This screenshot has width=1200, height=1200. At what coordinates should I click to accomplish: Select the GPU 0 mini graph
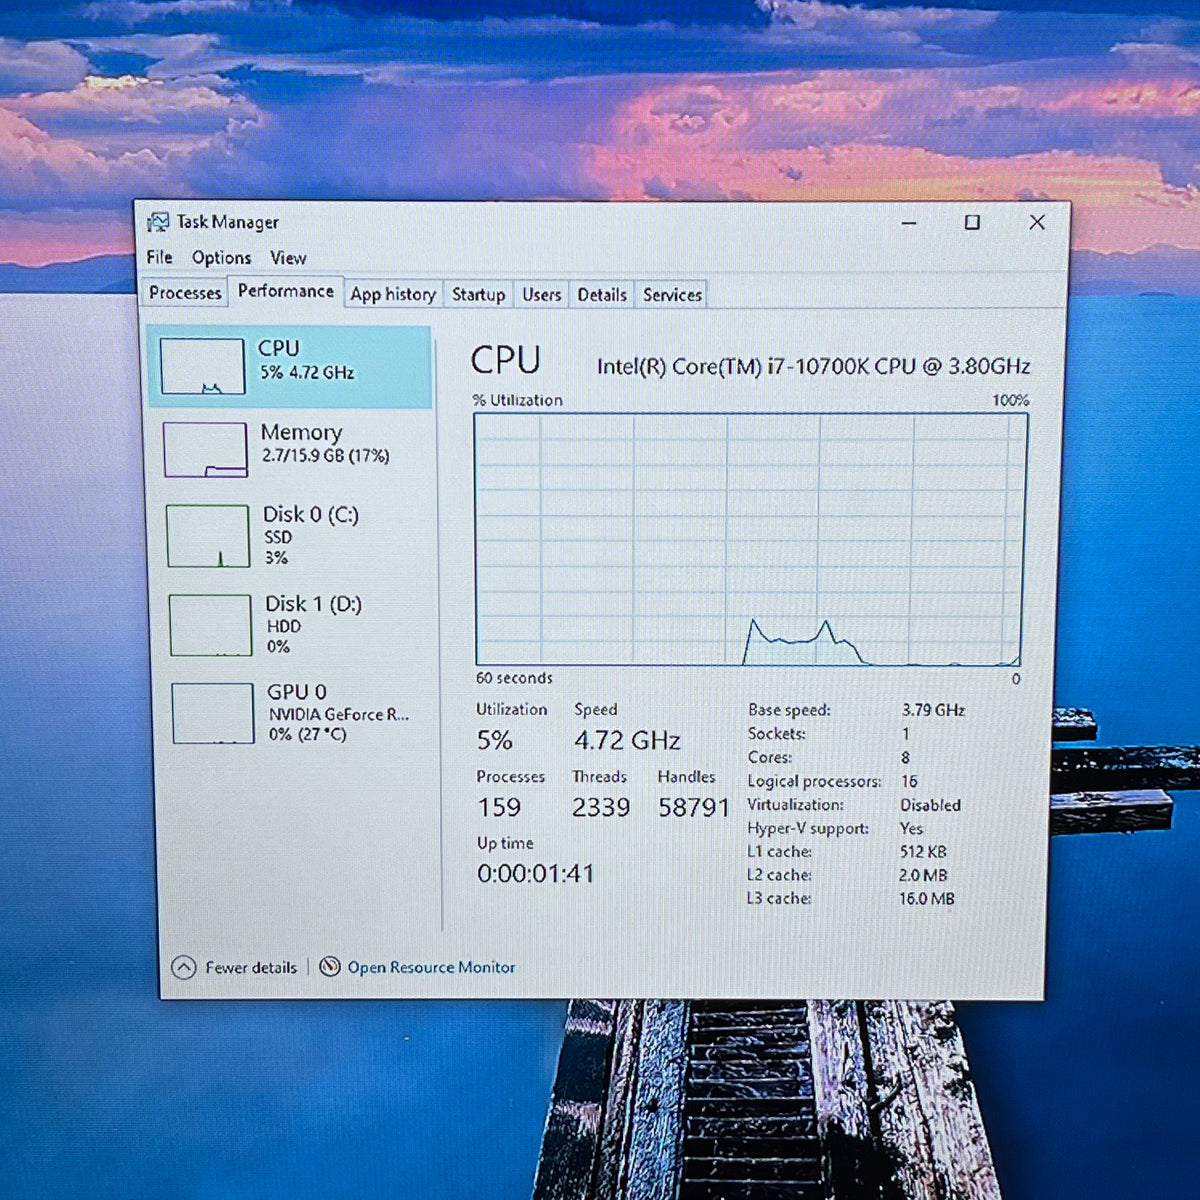pyautogui.click(x=213, y=713)
